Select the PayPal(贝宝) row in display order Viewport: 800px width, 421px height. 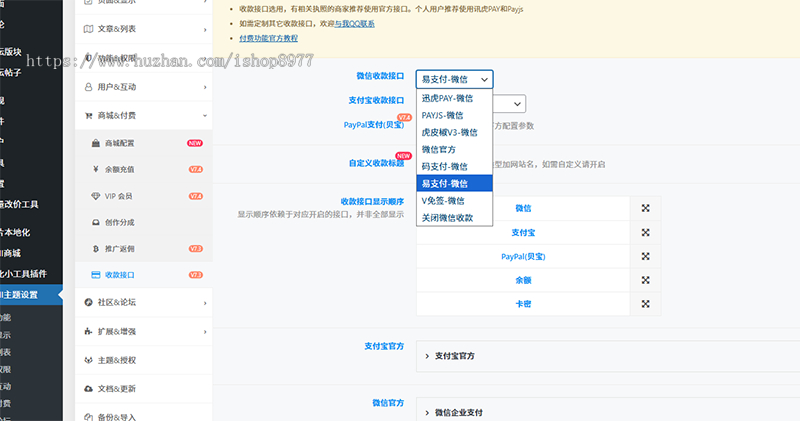[x=523, y=256]
